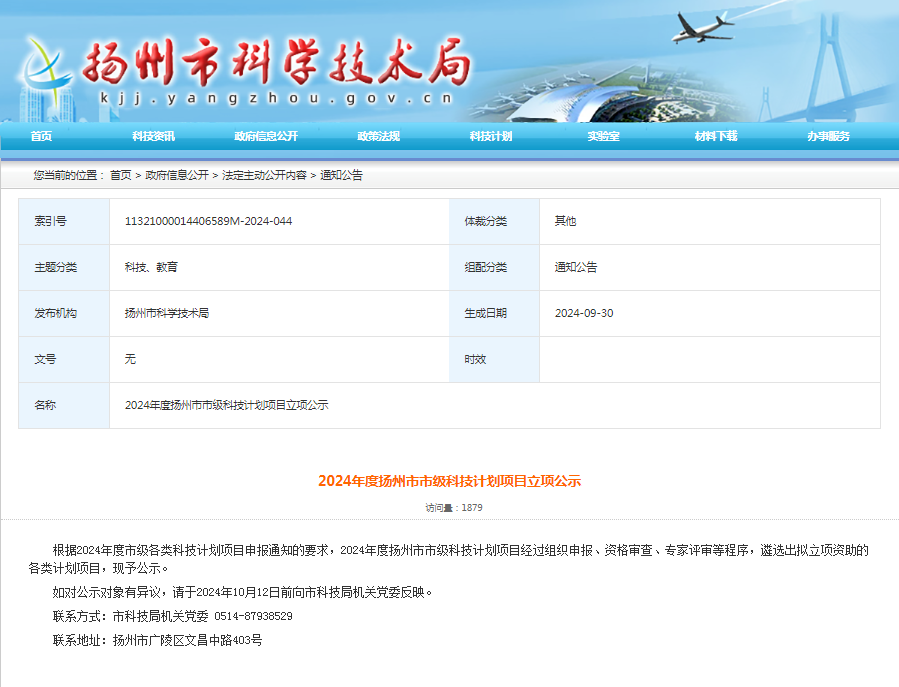Switch to the 首页 navigation tab
This screenshot has width=899, height=687.
click(x=40, y=135)
